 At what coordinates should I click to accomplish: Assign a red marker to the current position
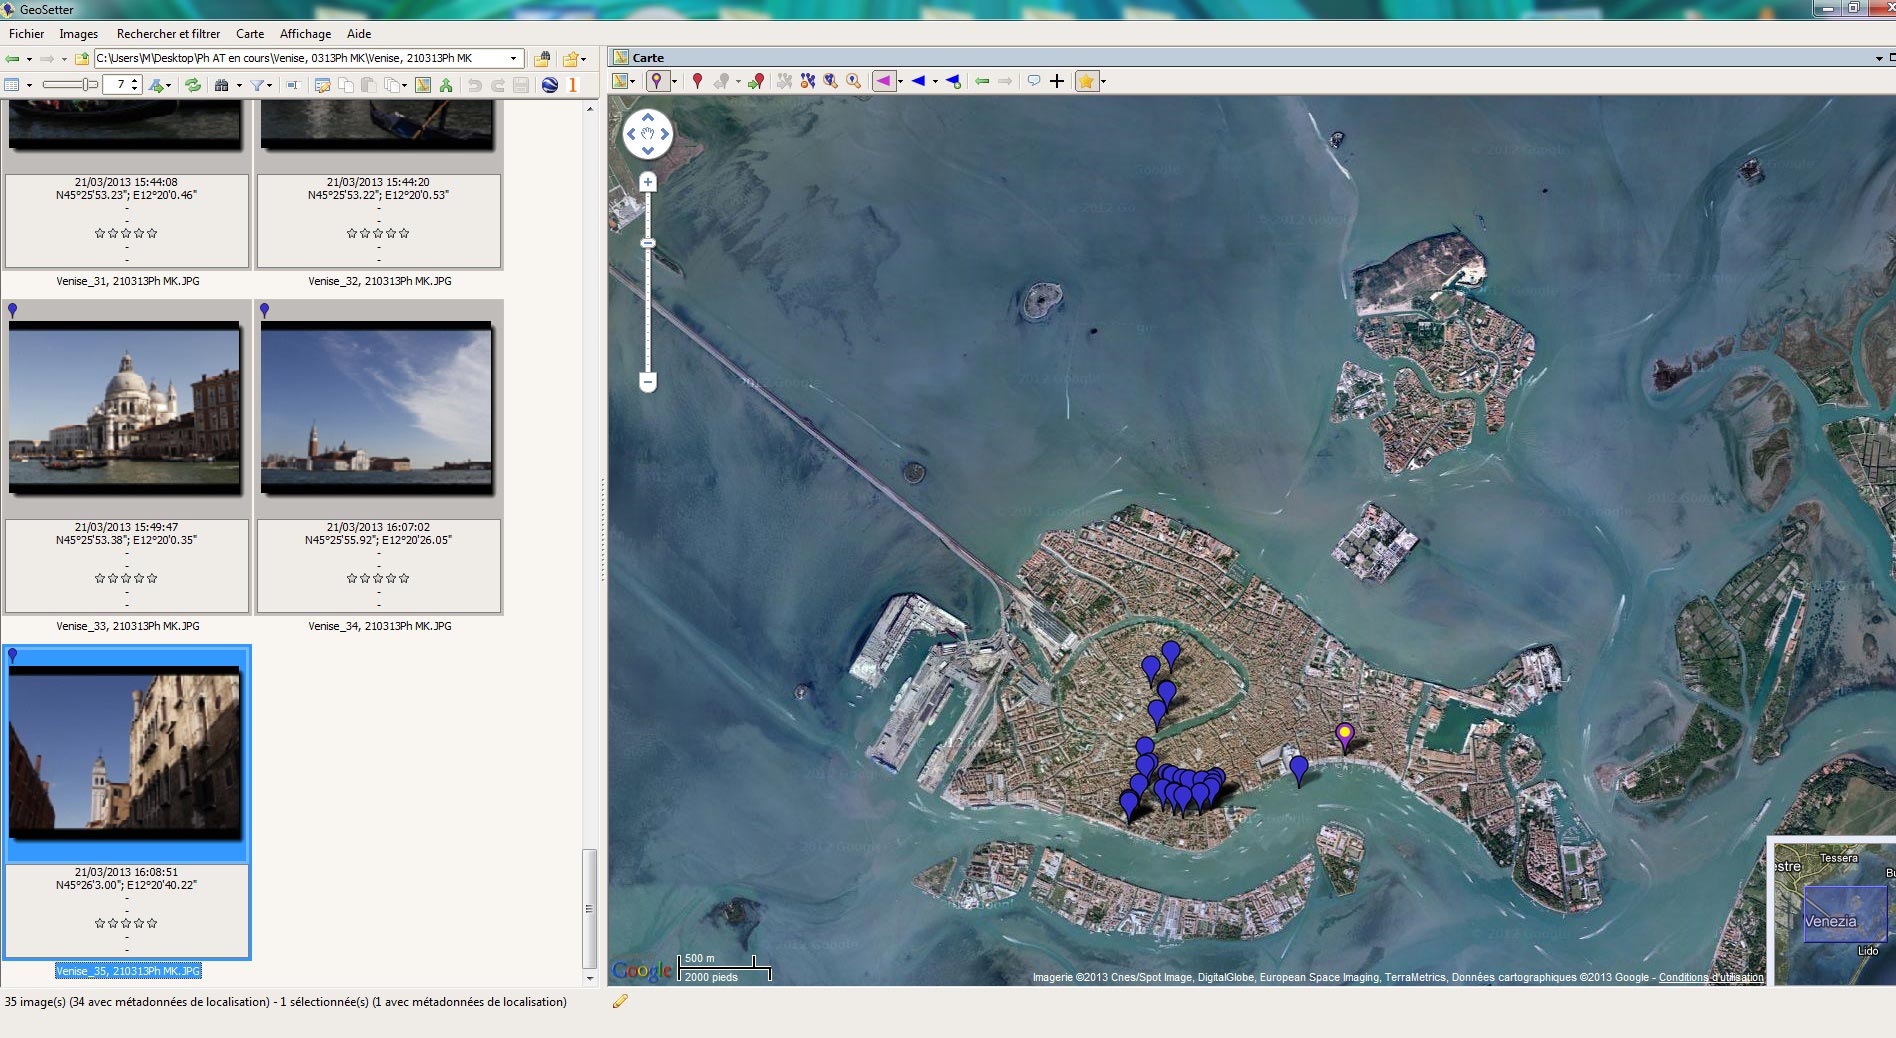(x=697, y=81)
